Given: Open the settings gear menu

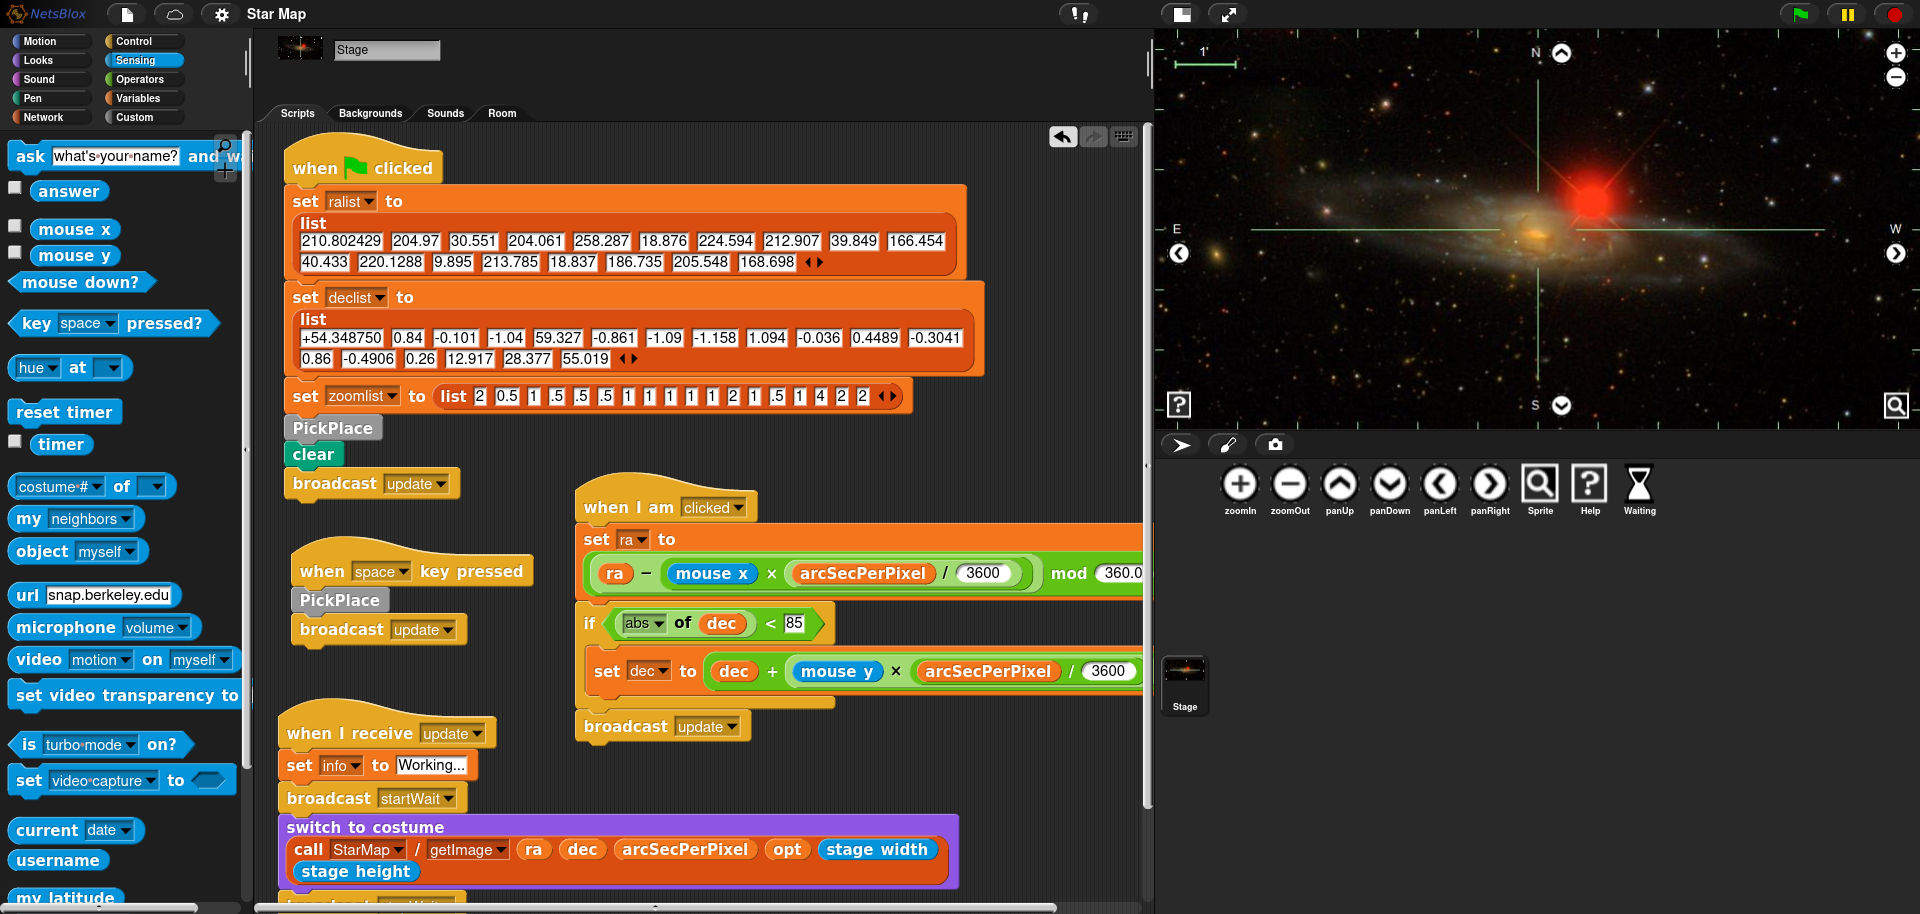Looking at the screenshot, I should (x=222, y=14).
